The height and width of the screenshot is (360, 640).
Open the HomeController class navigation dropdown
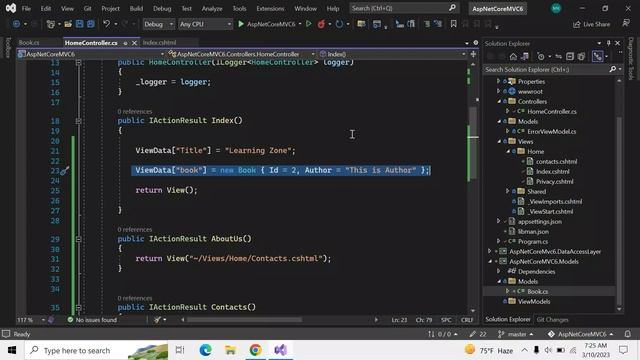[x=242, y=54]
